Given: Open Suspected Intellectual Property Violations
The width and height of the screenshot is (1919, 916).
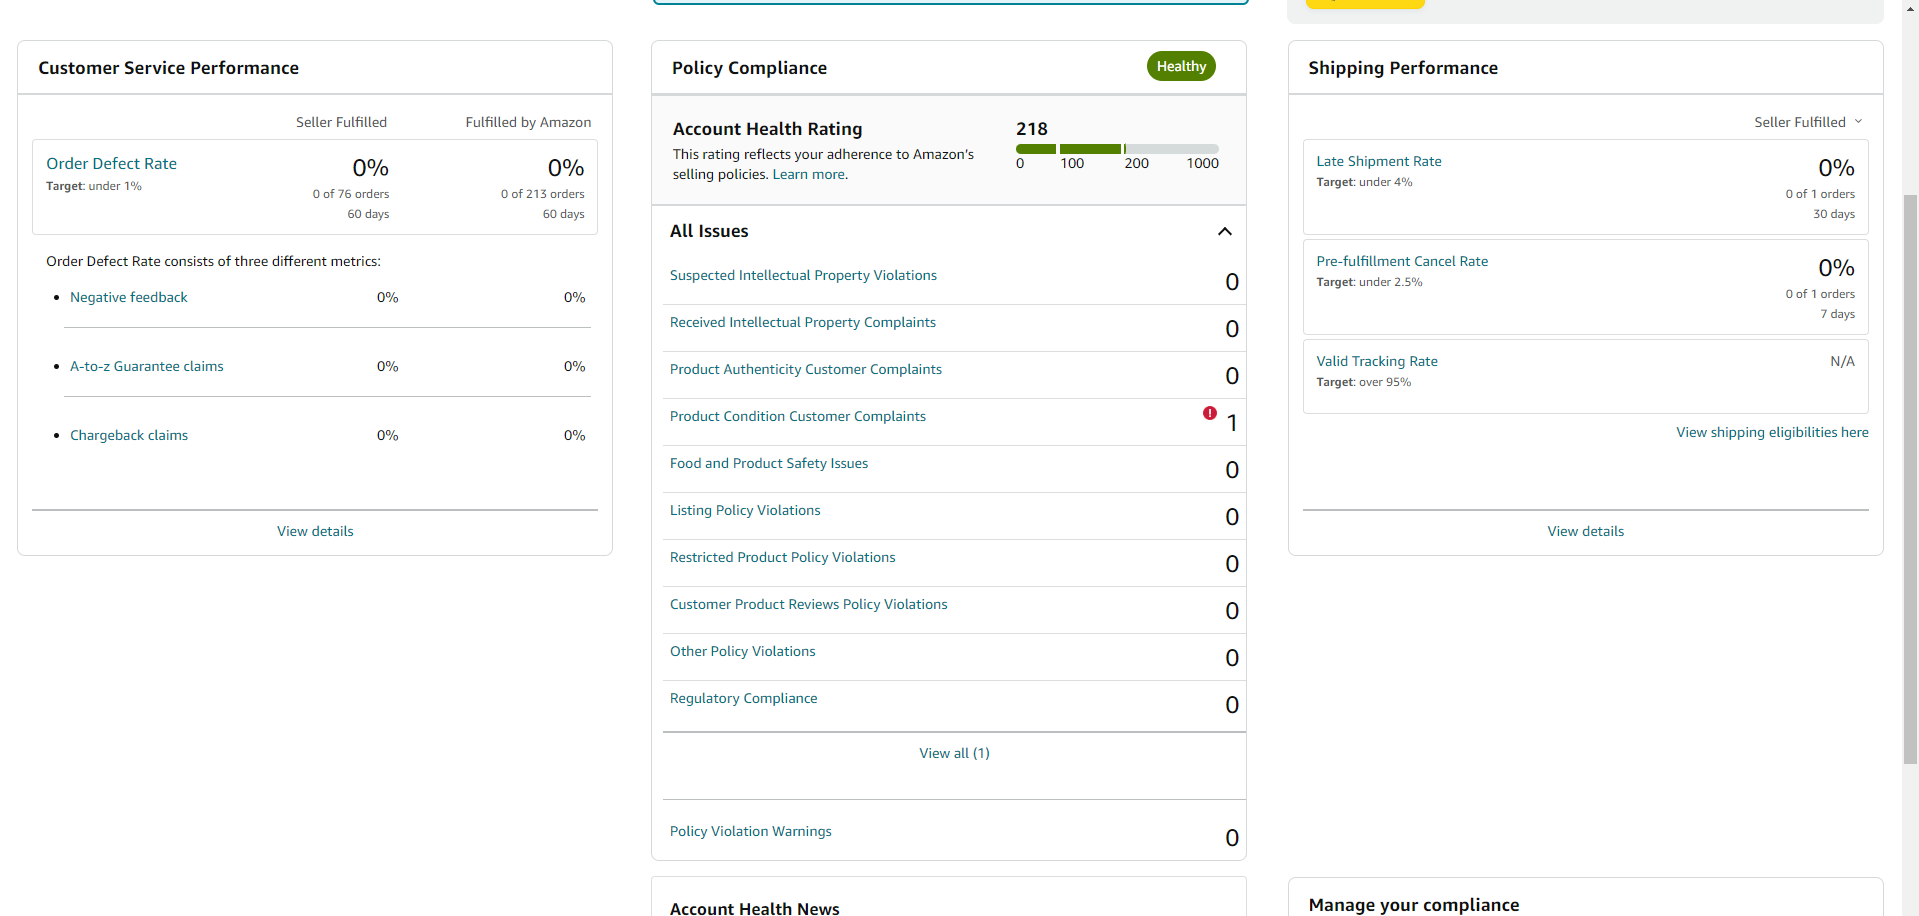Looking at the screenshot, I should tap(803, 275).
